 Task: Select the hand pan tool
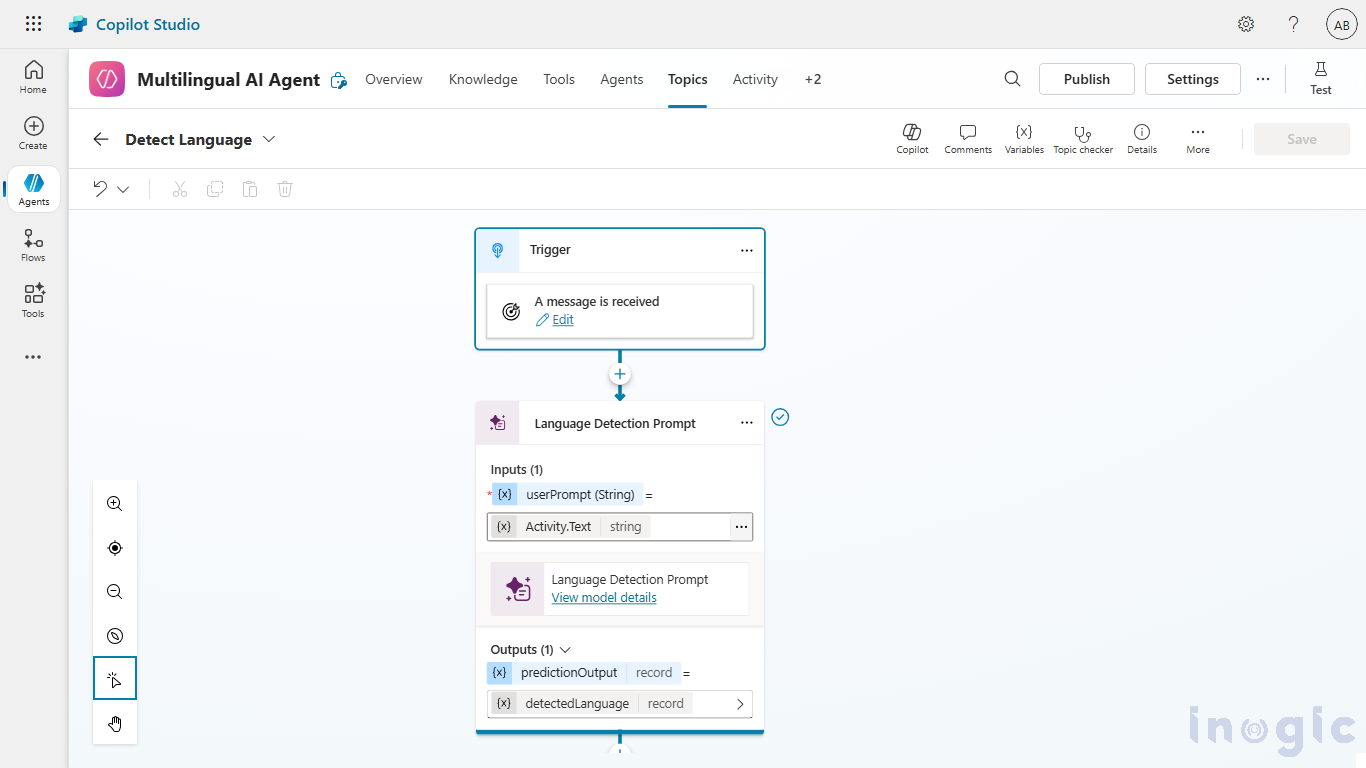click(x=115, y=724)
